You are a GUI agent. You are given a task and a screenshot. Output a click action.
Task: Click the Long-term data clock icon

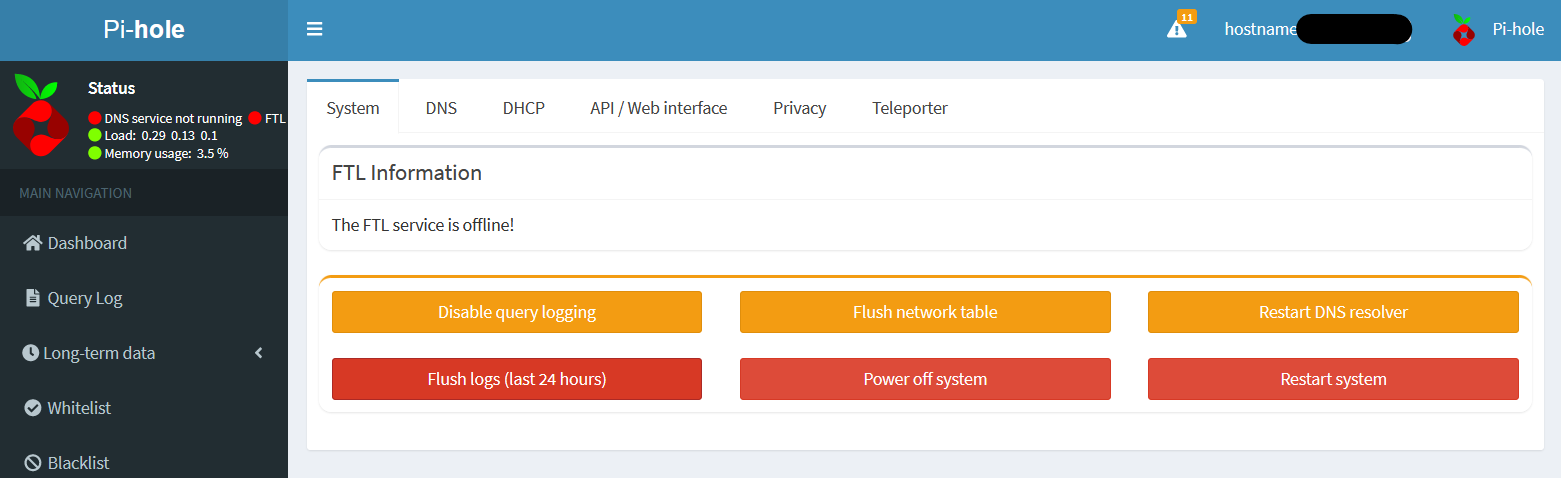coord(31,353)
